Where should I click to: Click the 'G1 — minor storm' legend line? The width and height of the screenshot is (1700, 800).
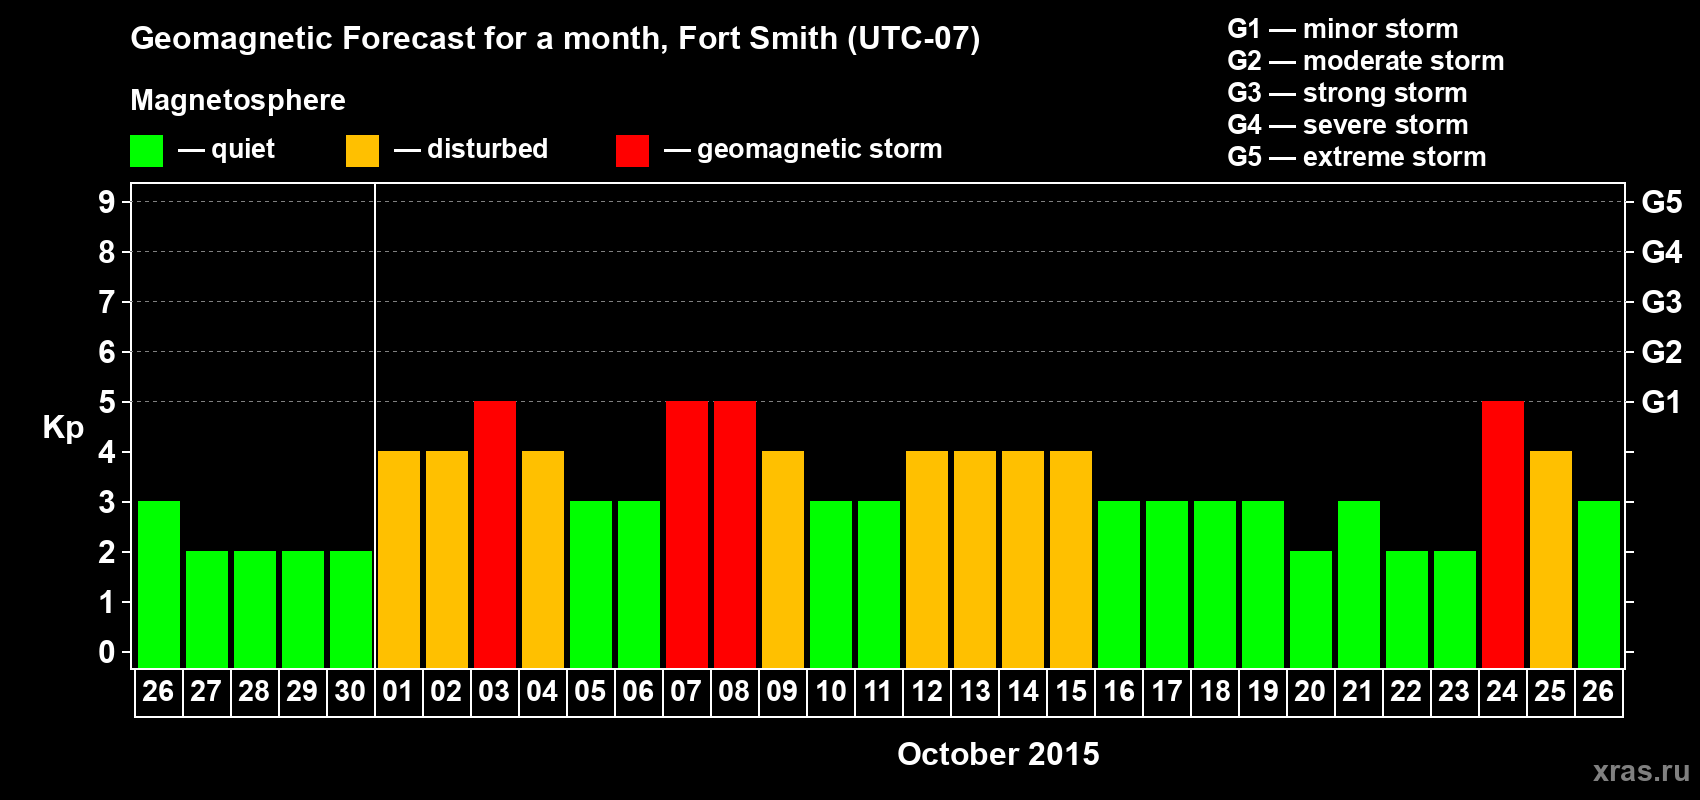point(1343,29)
